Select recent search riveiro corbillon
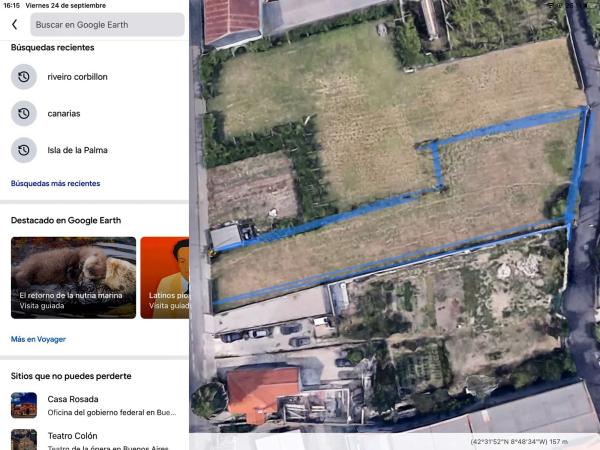The width and height of the screenshot is (600, 450). coord(77,77)
